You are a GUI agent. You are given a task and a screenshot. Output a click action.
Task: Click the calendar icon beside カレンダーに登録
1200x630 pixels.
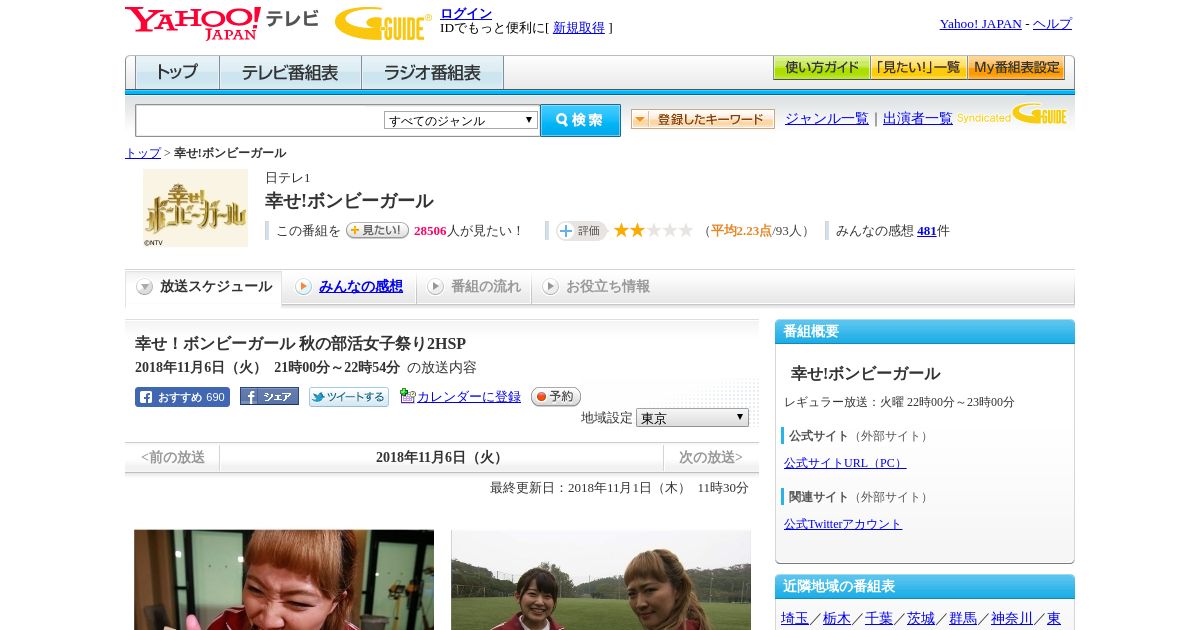pos(407,396)
